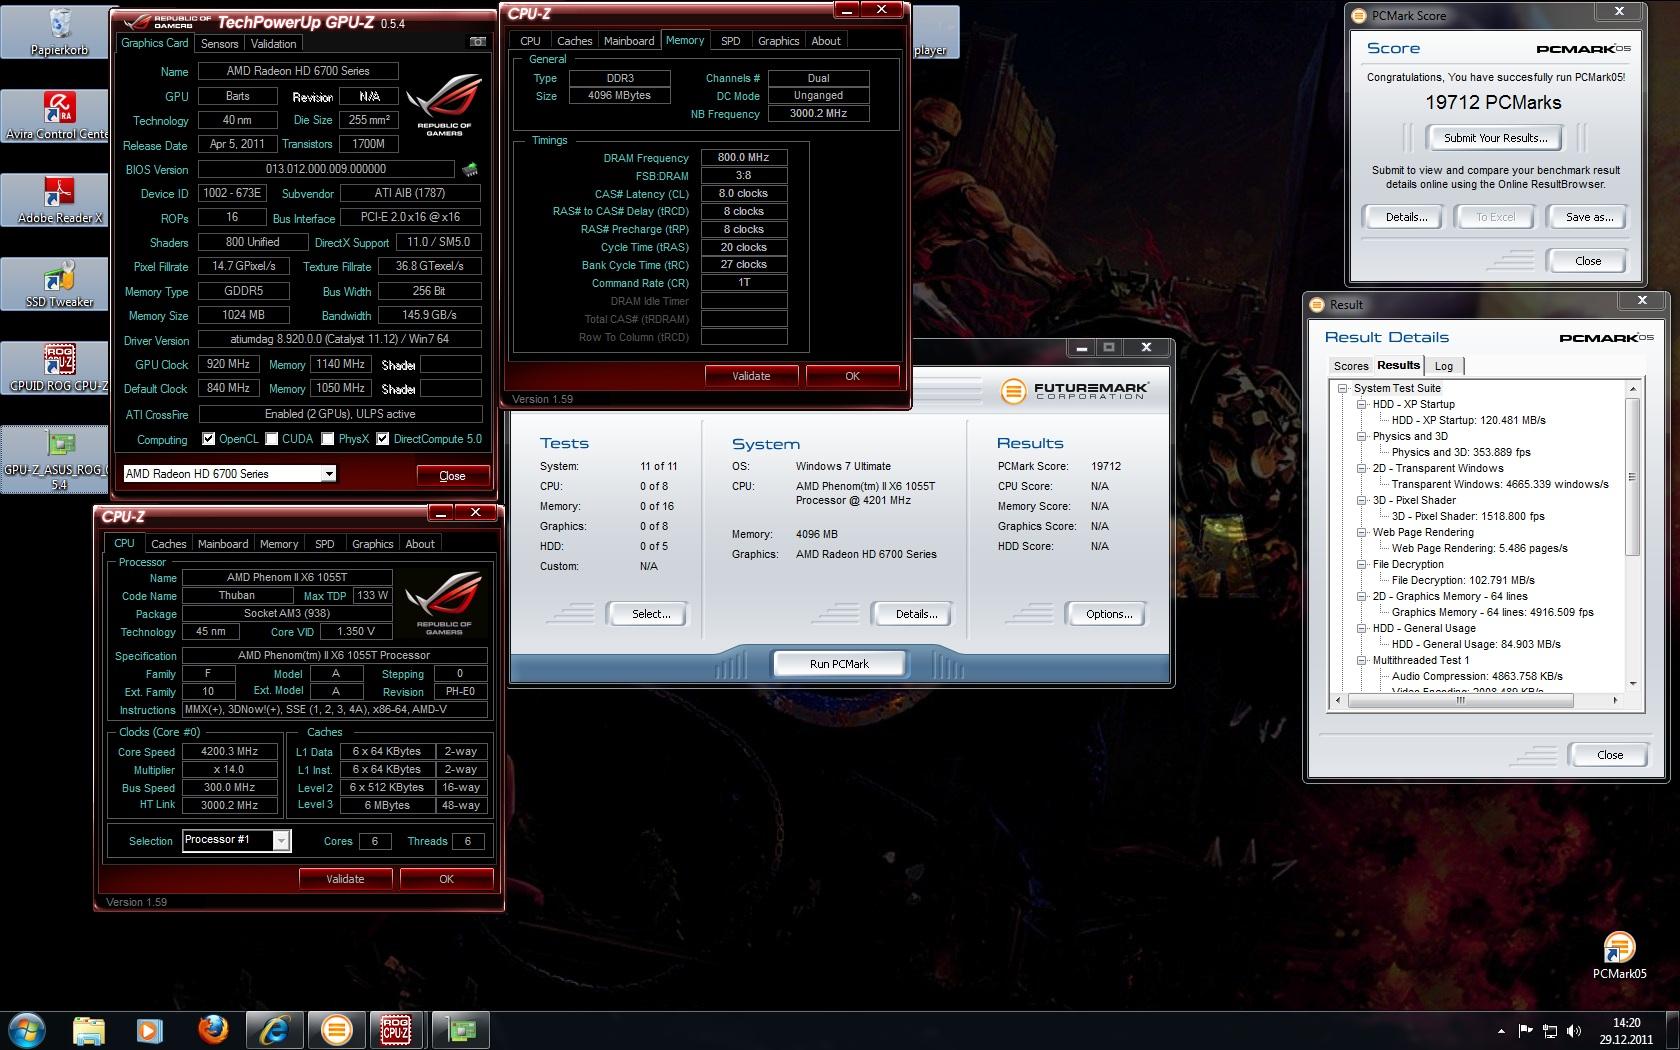1680x1050 pixels.
Task: Show hidden tray icons arrow
Action: pos(1501,1031)
